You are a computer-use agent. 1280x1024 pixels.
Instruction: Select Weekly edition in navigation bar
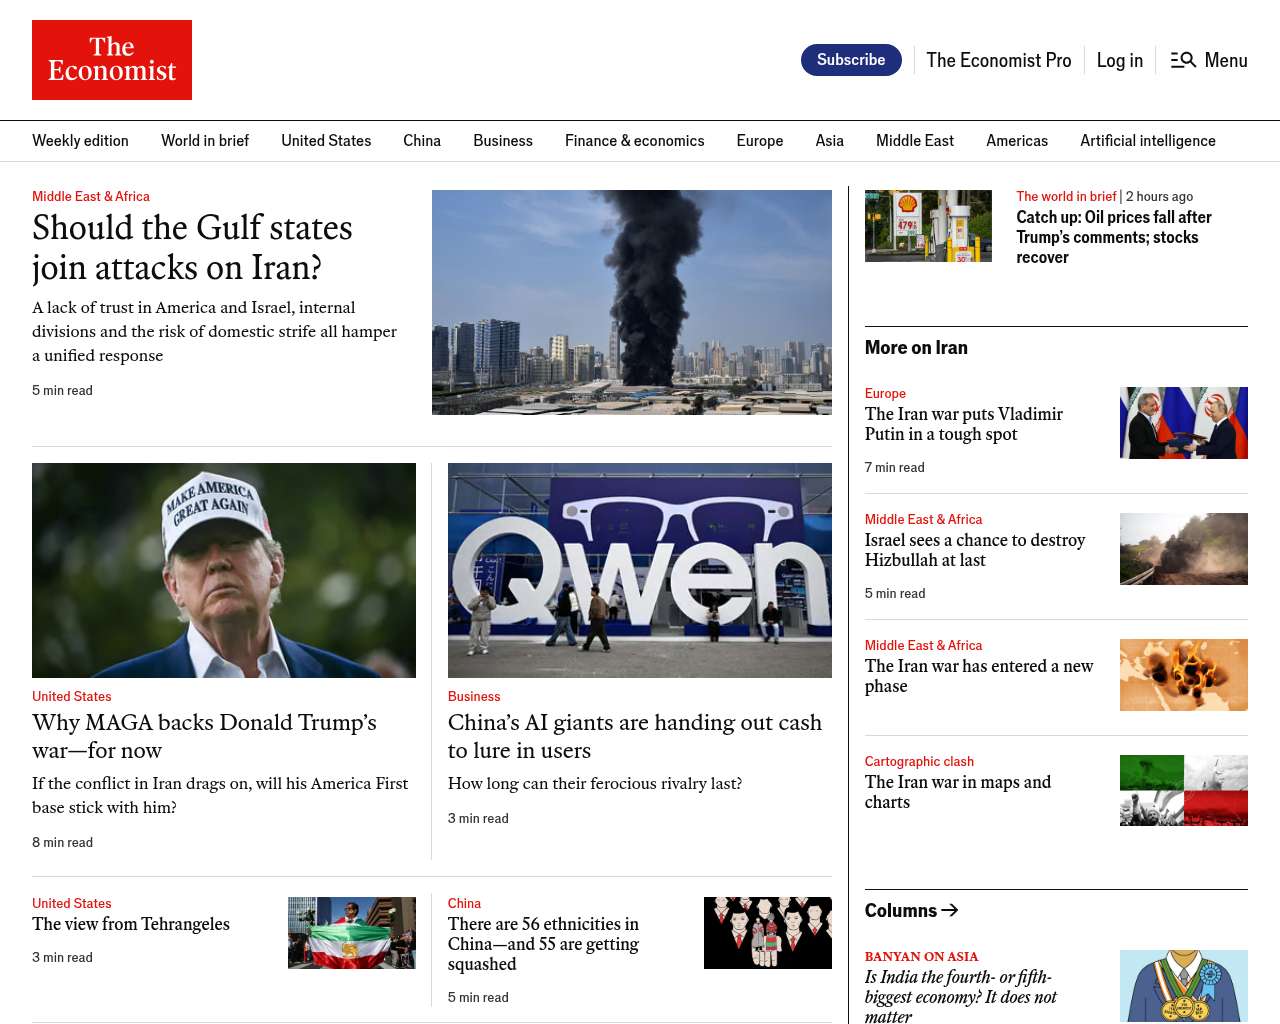(80, 141)
